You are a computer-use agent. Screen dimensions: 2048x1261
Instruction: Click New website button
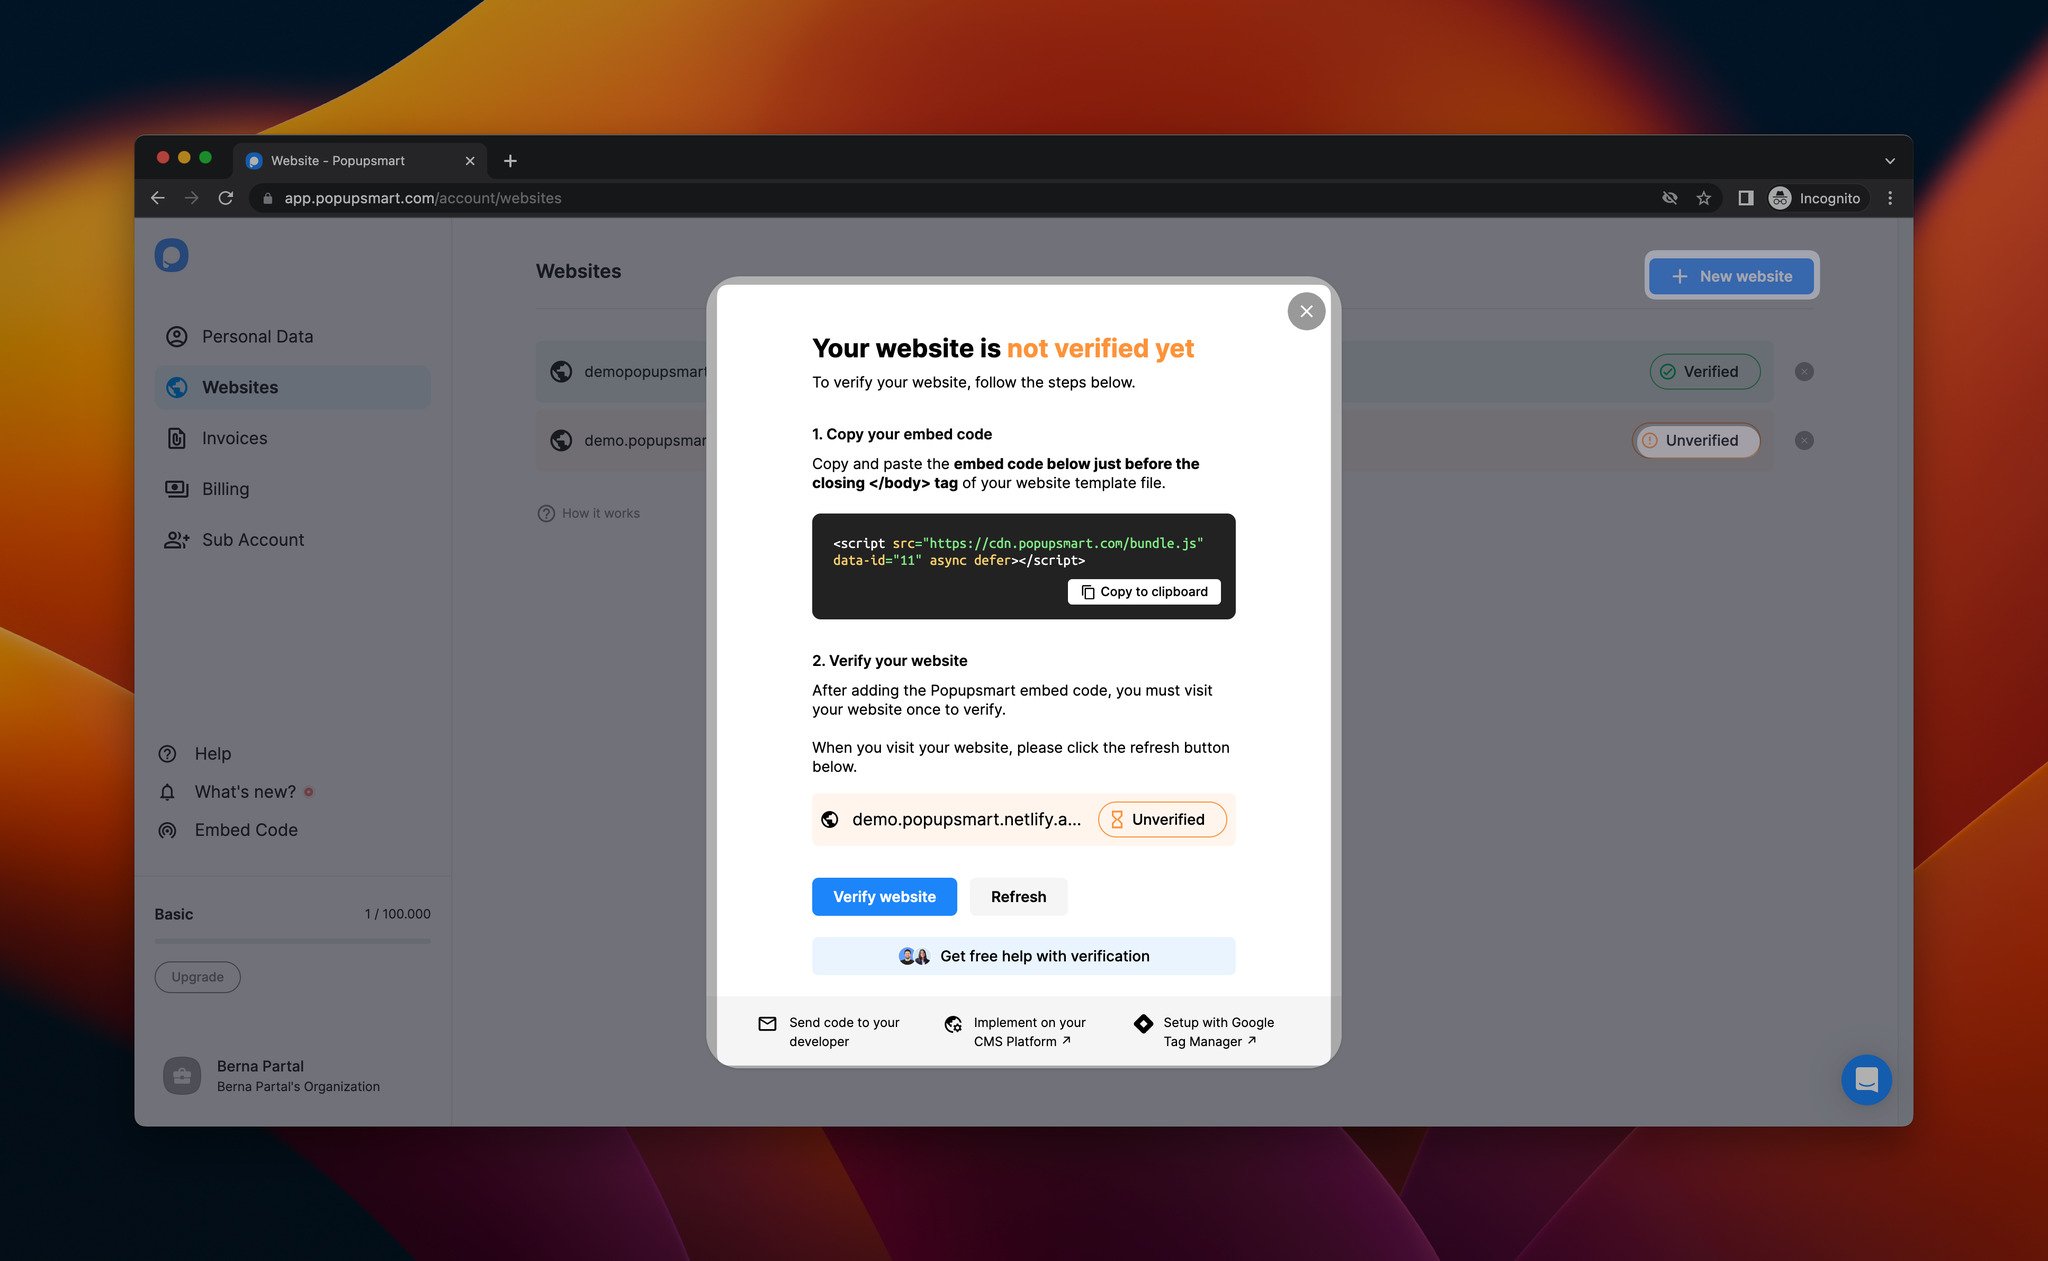(x=1731, y=275)
